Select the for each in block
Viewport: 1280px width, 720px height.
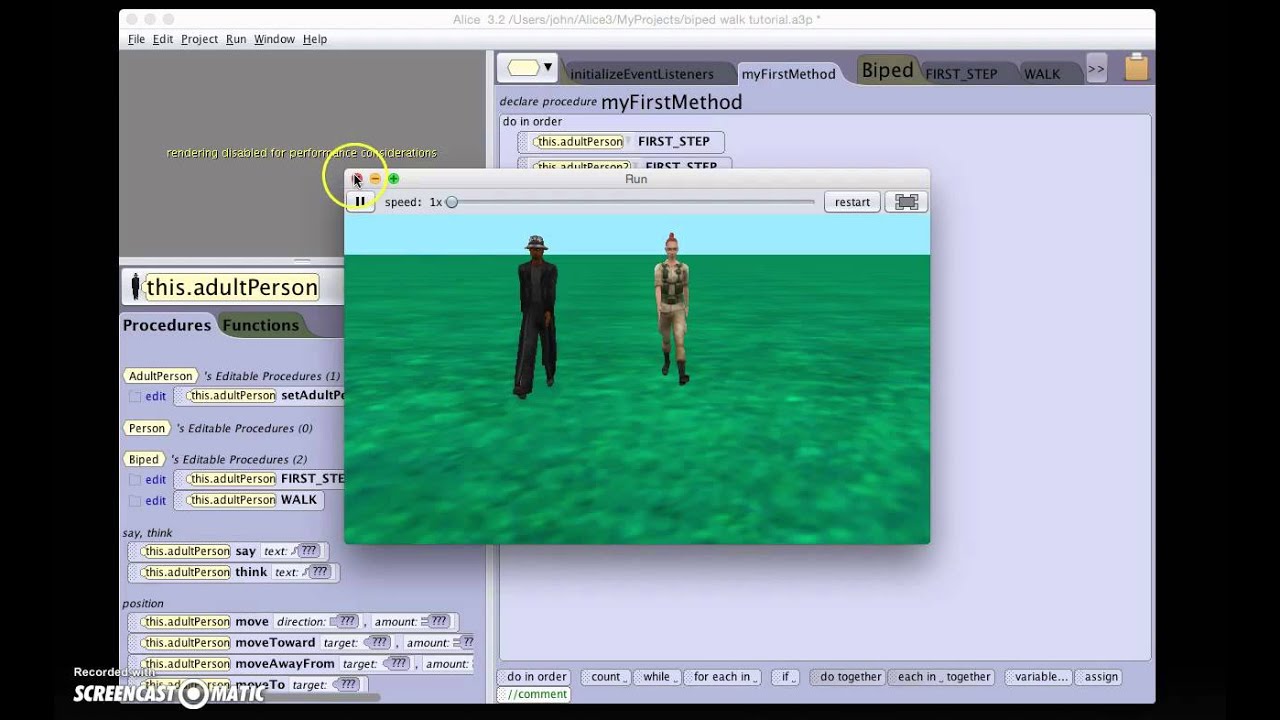click(723, 677)
